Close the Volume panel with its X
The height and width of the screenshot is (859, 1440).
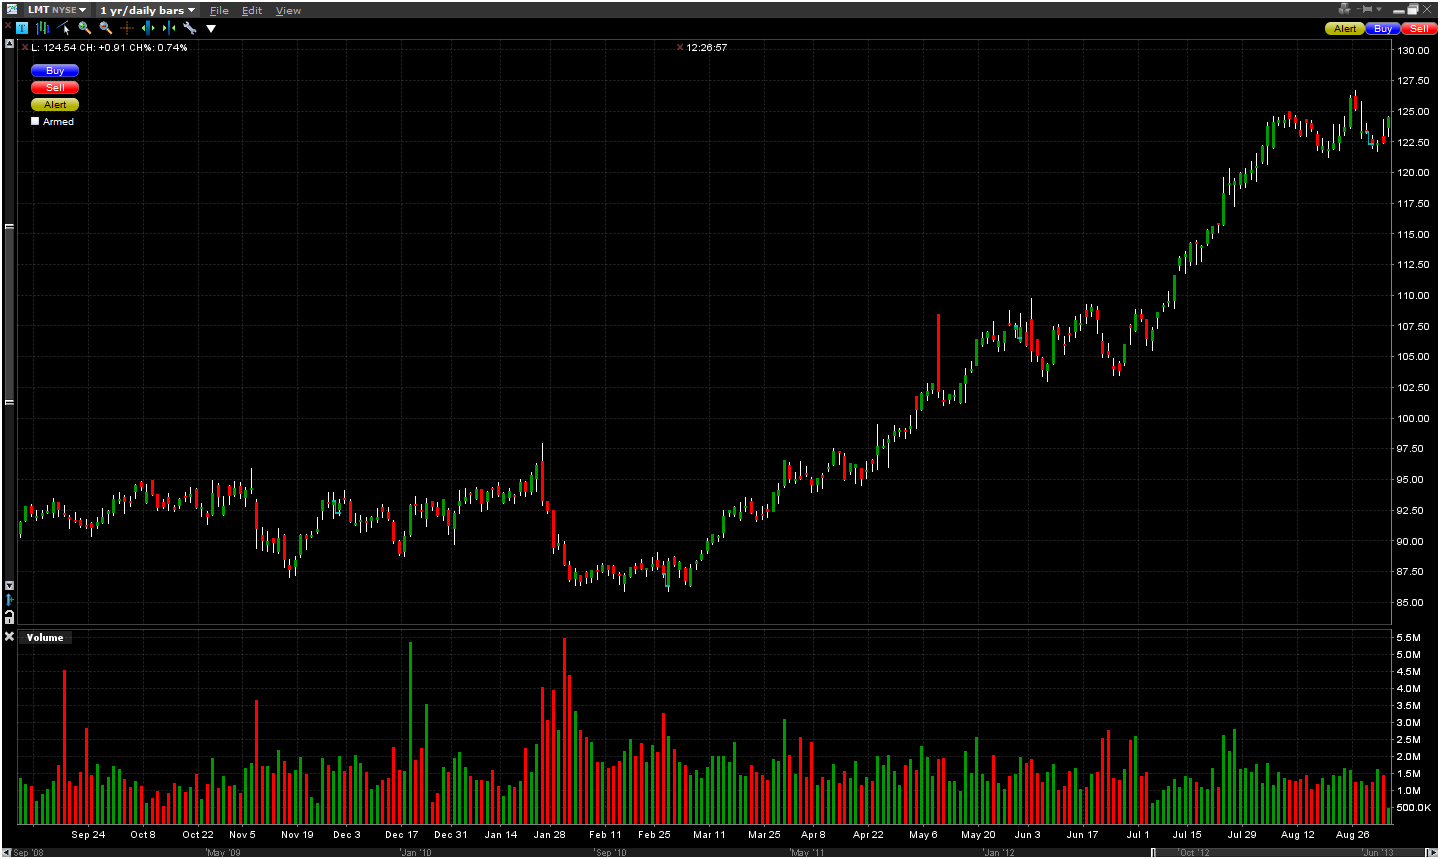pos(9,637)
